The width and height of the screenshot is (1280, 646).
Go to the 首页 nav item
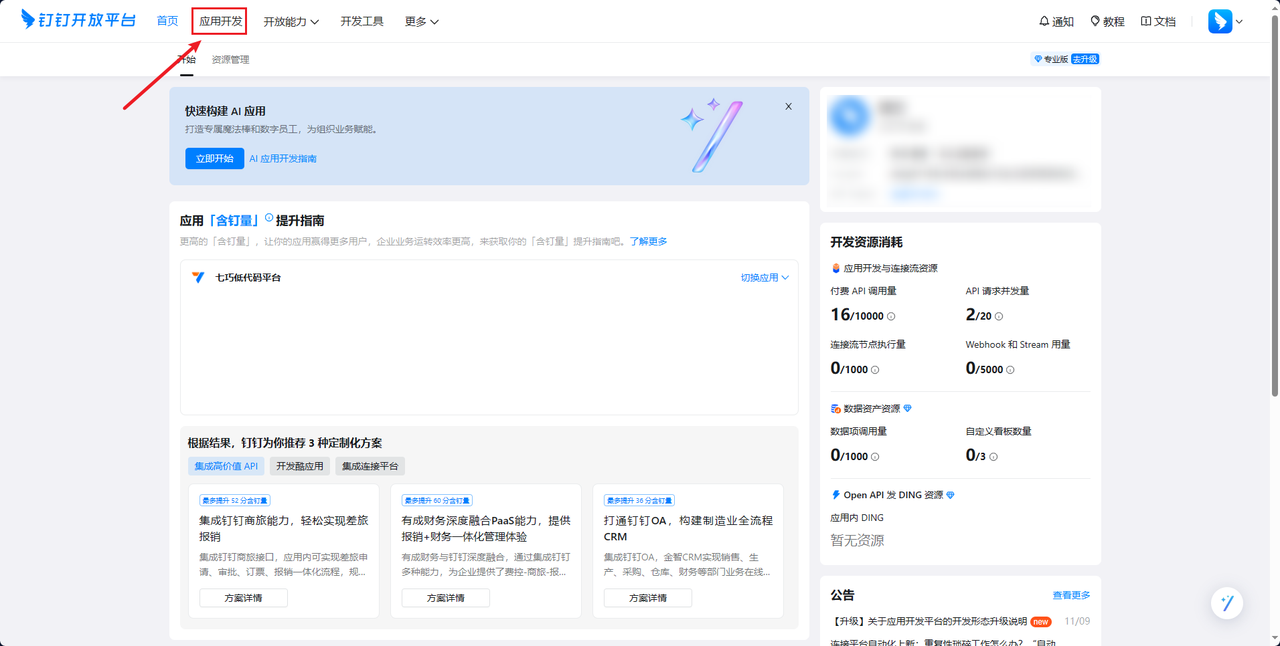[168, 21]
